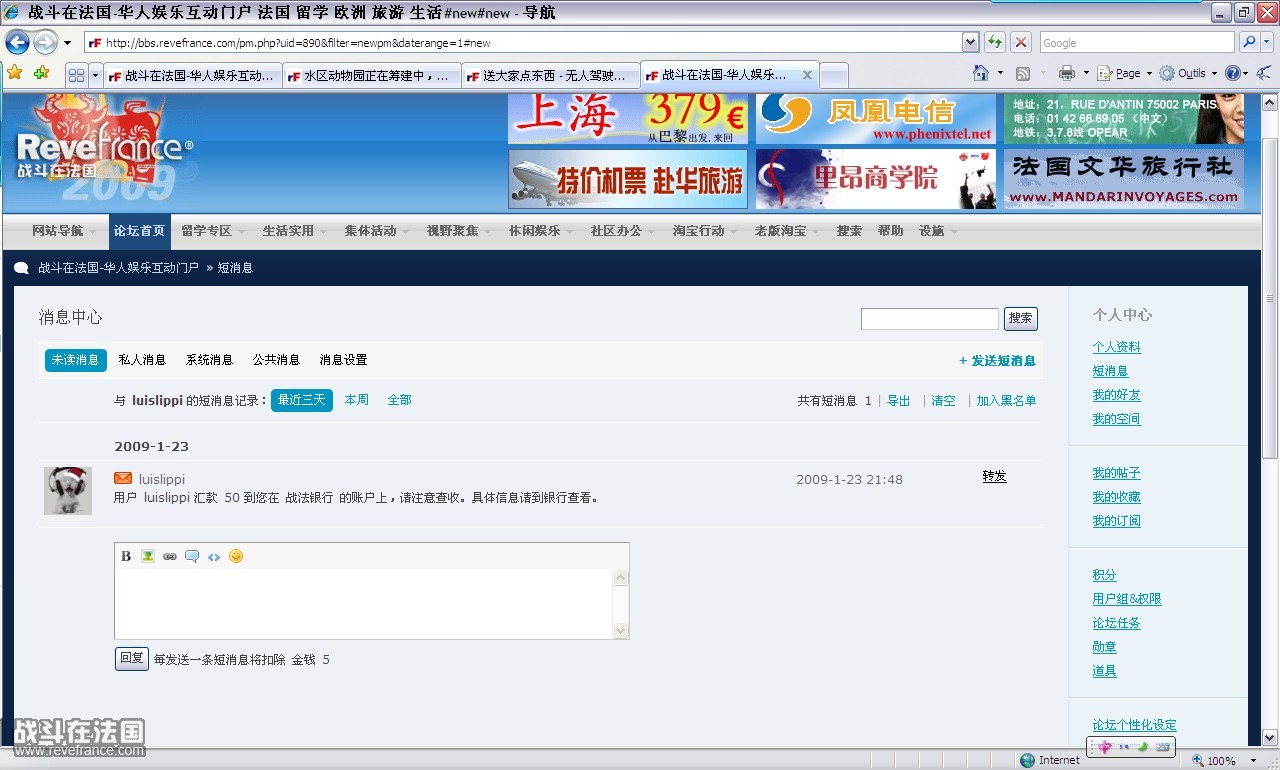Open the tab list dropdown next to Quick Tabs

point(96,75)
